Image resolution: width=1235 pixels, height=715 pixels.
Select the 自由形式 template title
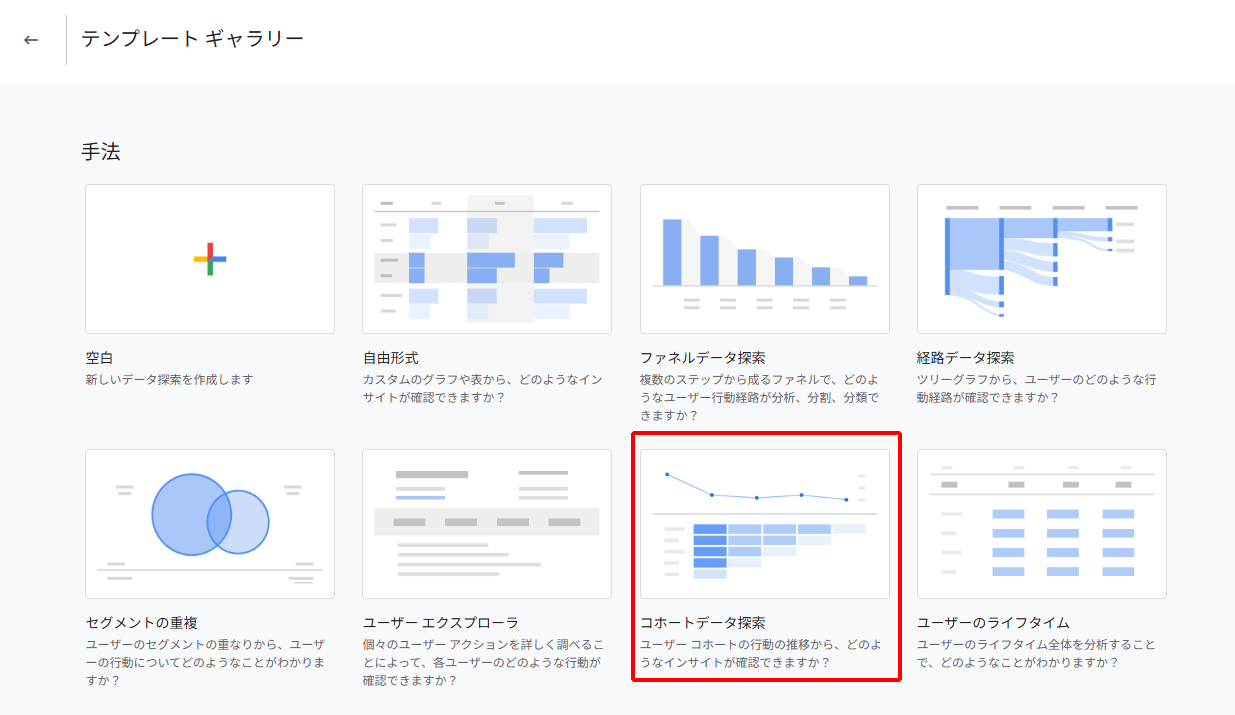click(x=391, y=357)
